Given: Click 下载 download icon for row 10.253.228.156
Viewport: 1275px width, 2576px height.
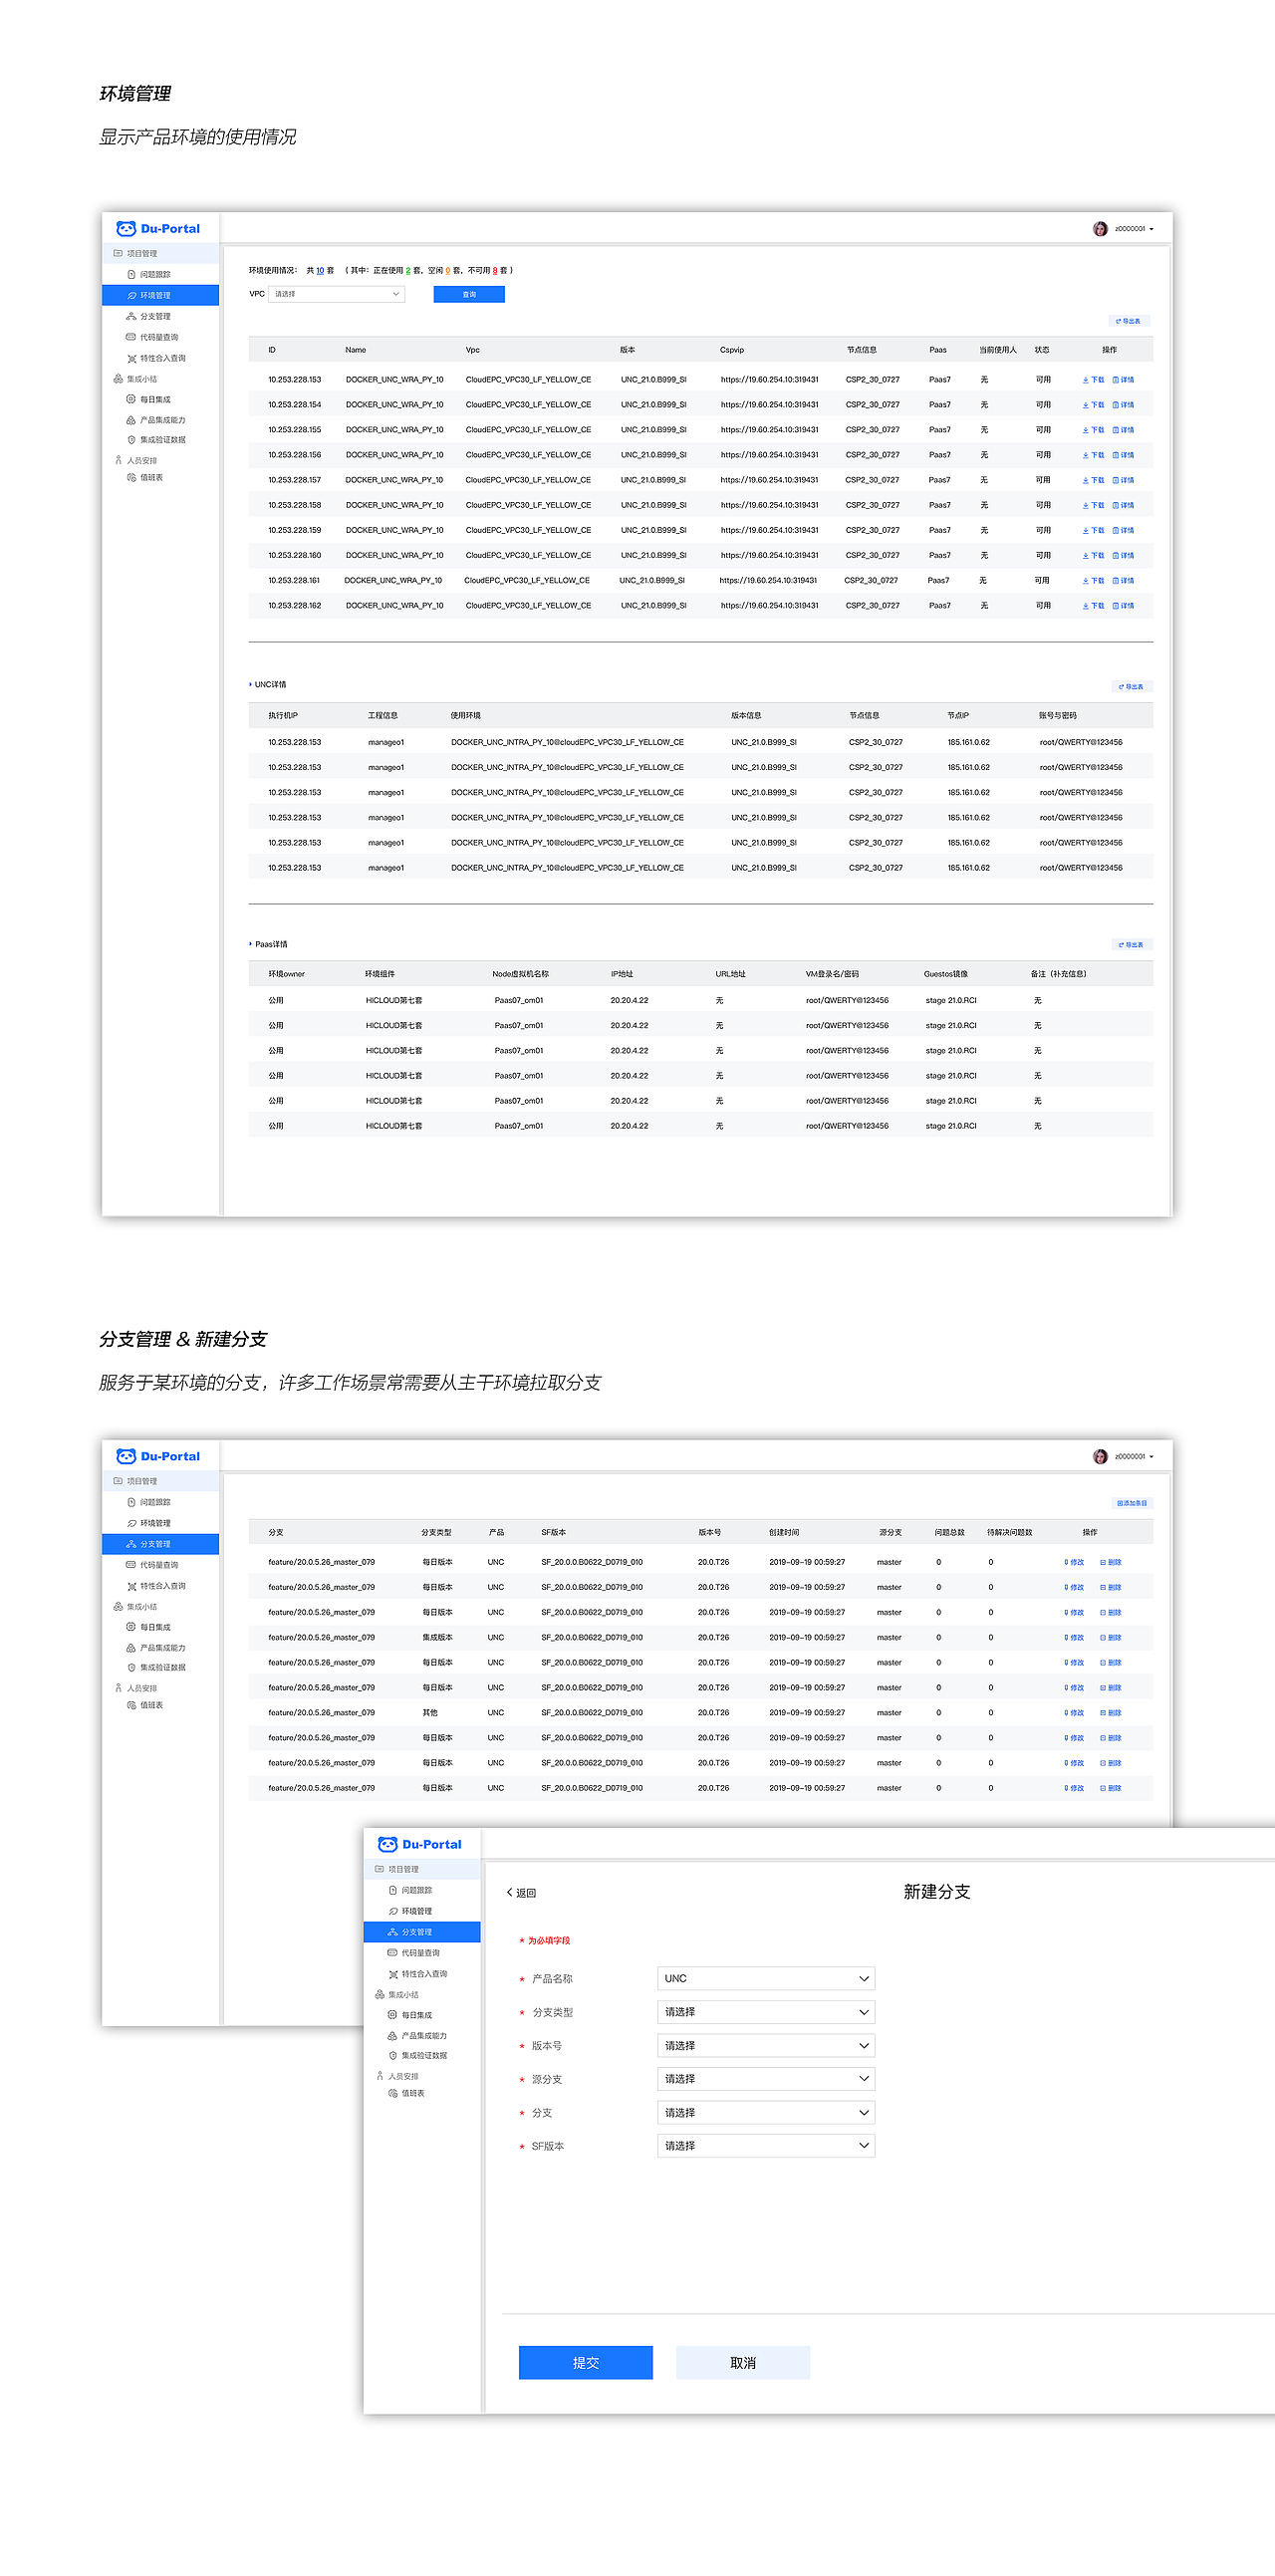Looking at the screenshot, I should pyautogui.click(x=1086, y=455).
